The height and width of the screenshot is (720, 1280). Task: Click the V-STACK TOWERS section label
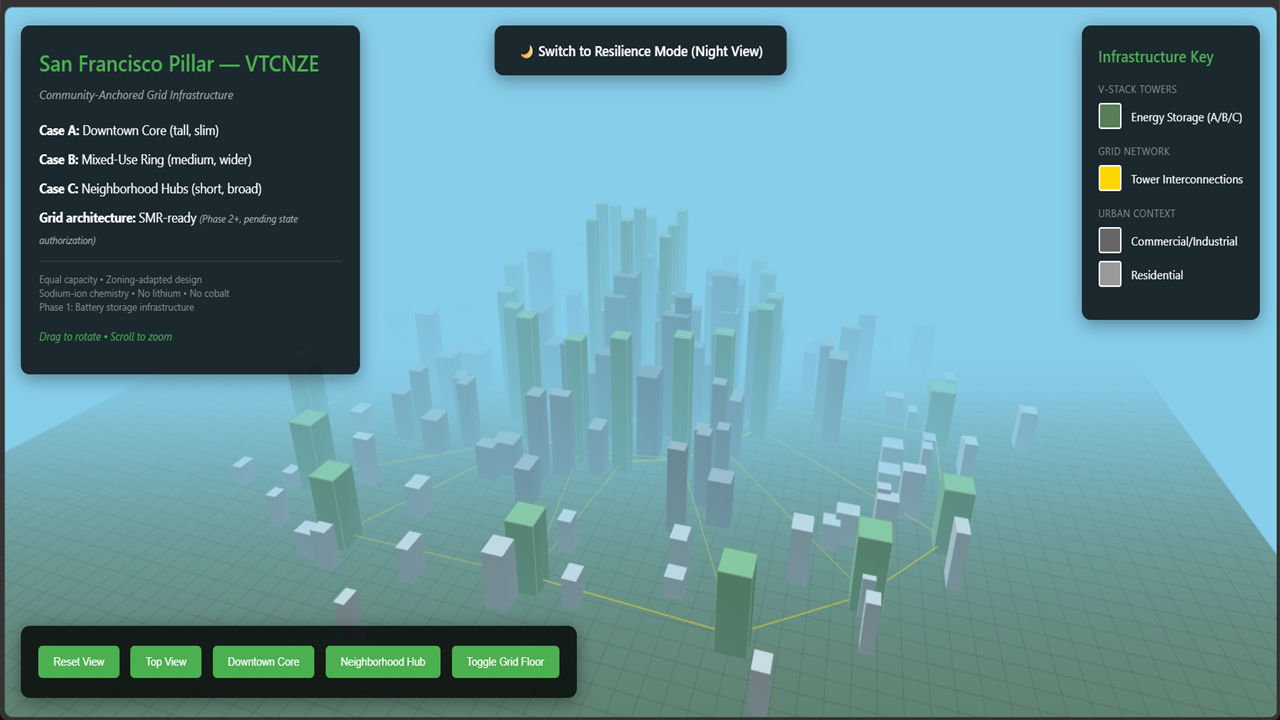point(1137,89)
